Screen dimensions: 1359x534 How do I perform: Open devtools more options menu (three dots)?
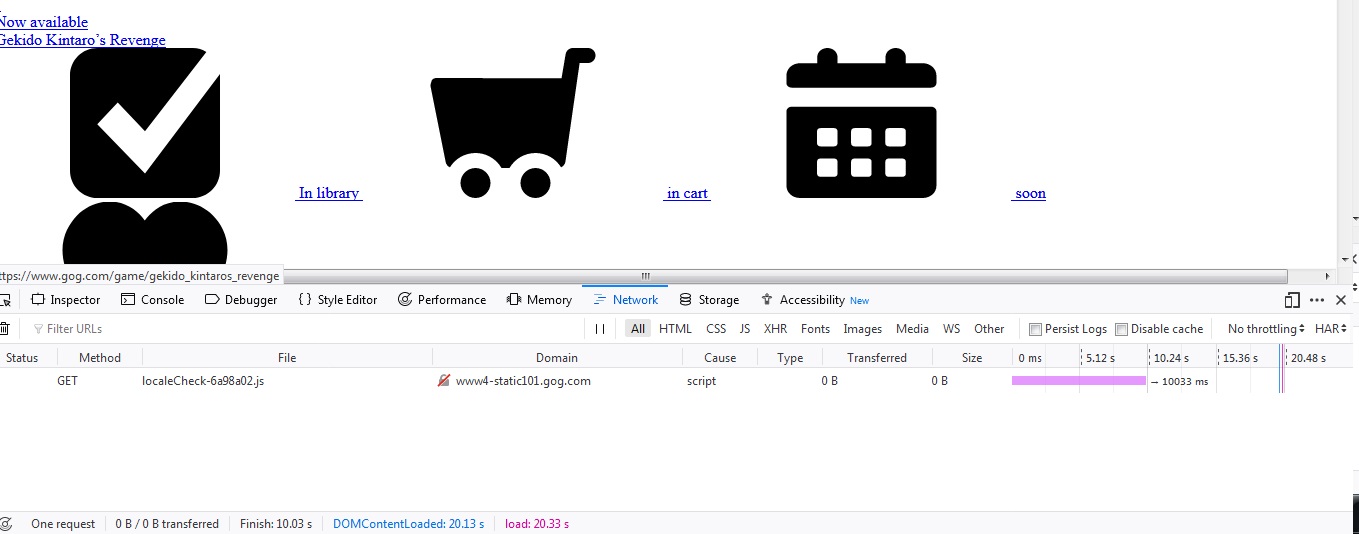(x=1317, y=300)
